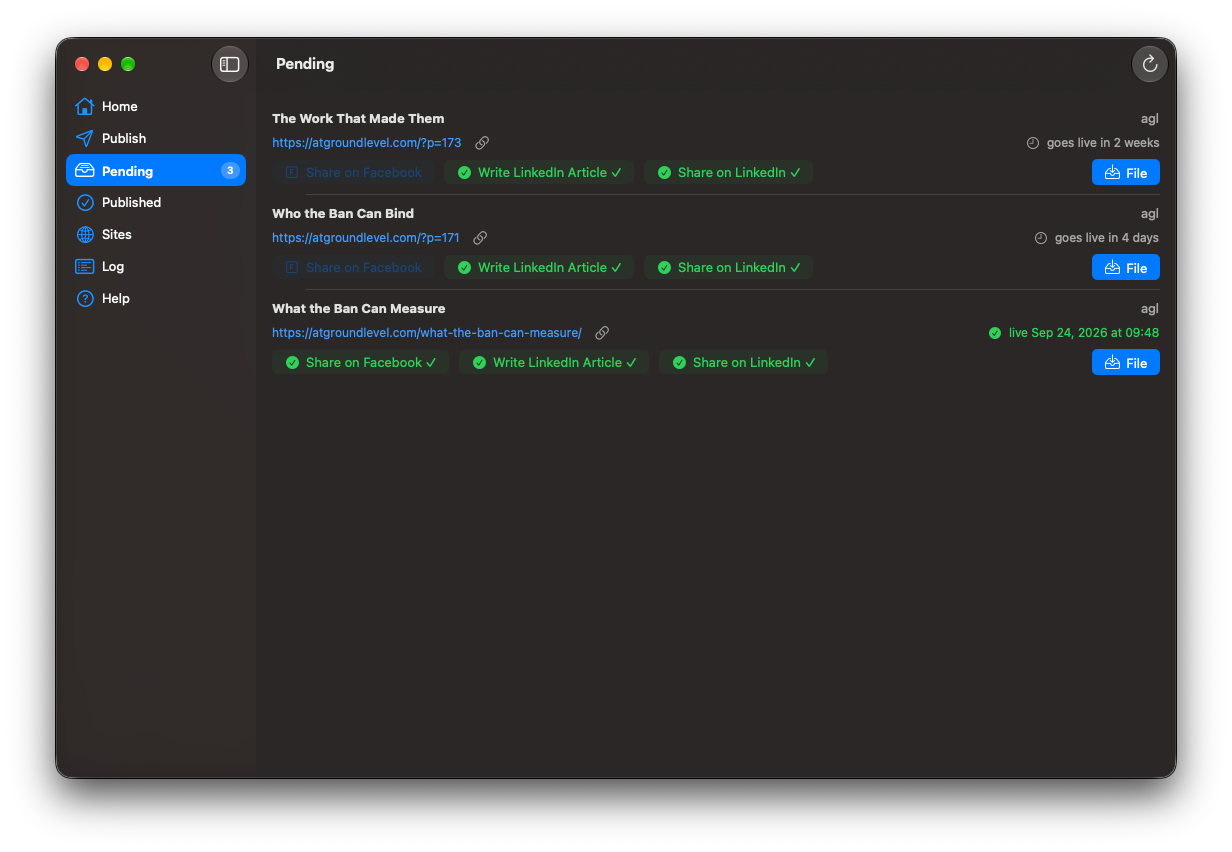Screen dimensions: 1232x852
Task: Copy link icon for What the Ban Can Measure
Action: pos(602,333)
